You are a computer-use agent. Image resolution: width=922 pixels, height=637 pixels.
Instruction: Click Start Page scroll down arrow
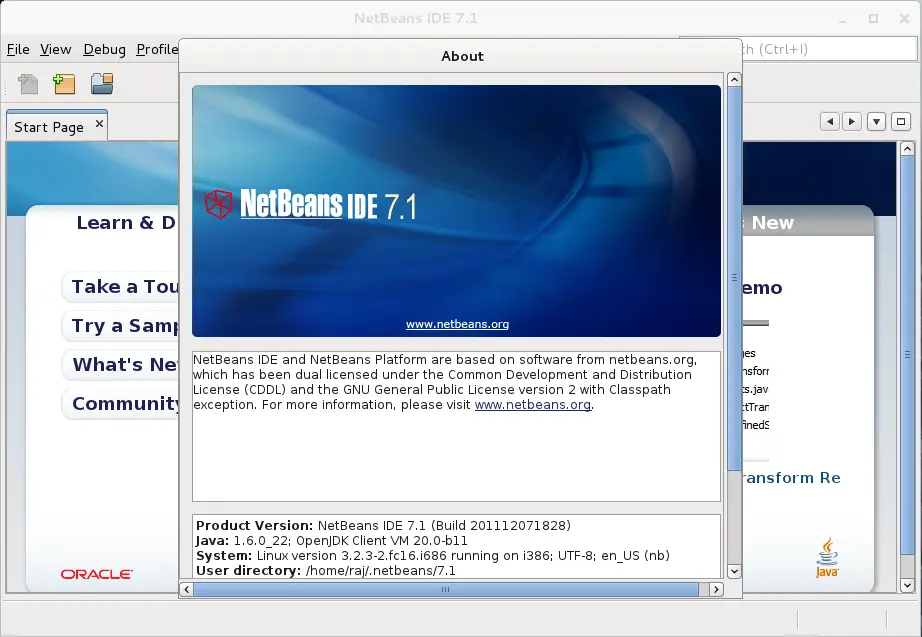tap(907, 585)
